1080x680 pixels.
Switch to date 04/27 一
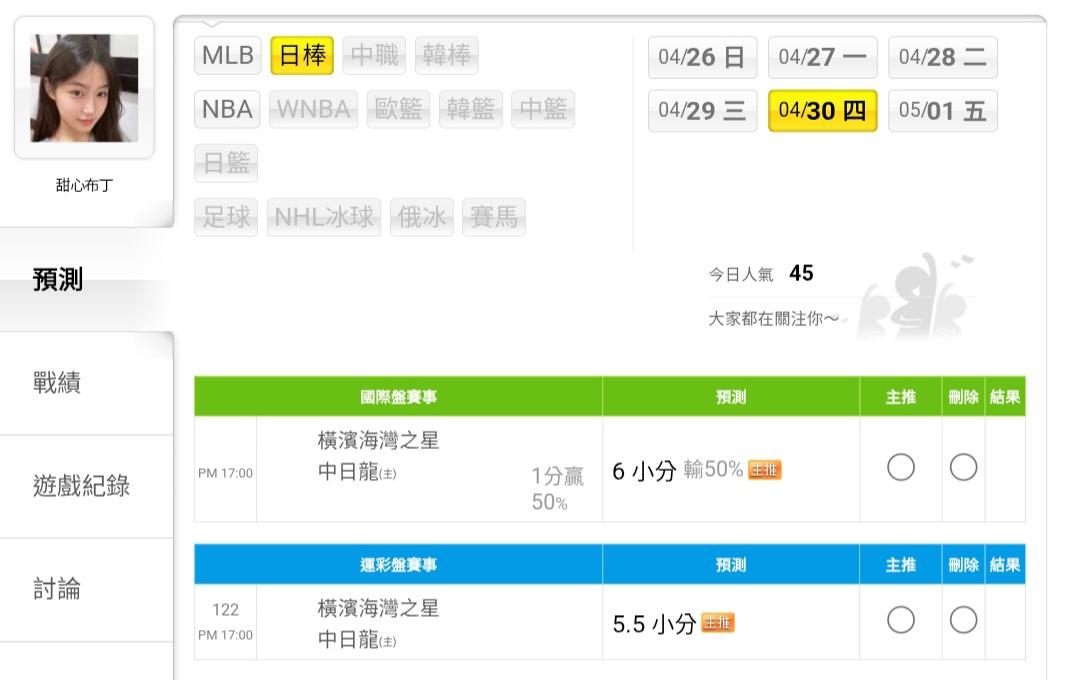click(822, 57)
